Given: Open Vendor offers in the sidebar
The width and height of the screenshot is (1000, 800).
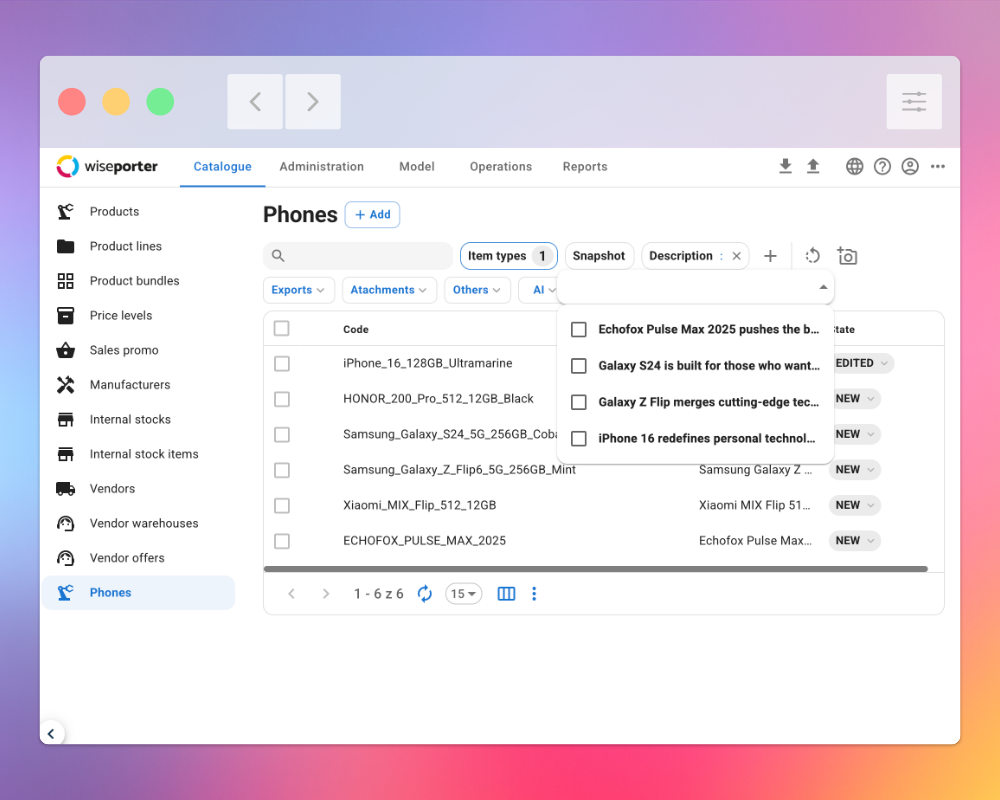Looking at the screenshot, I should pos(138,558).
